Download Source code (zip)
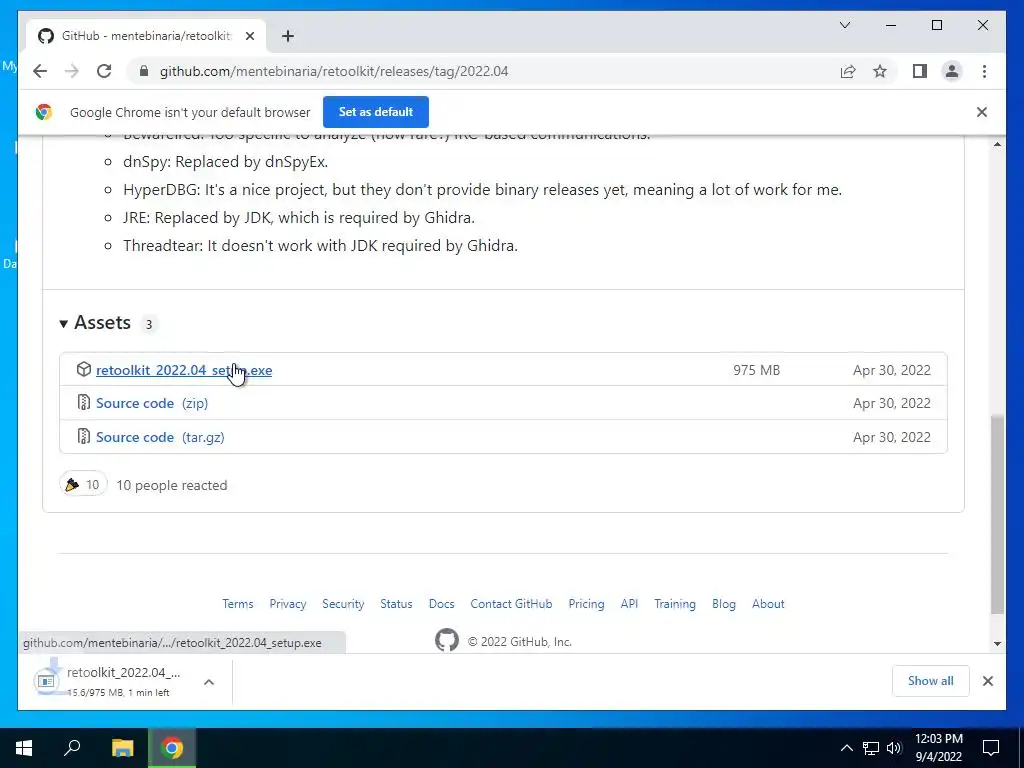Image resolution: width=1024 pixels, height=768 pixels. click(152, 404)
